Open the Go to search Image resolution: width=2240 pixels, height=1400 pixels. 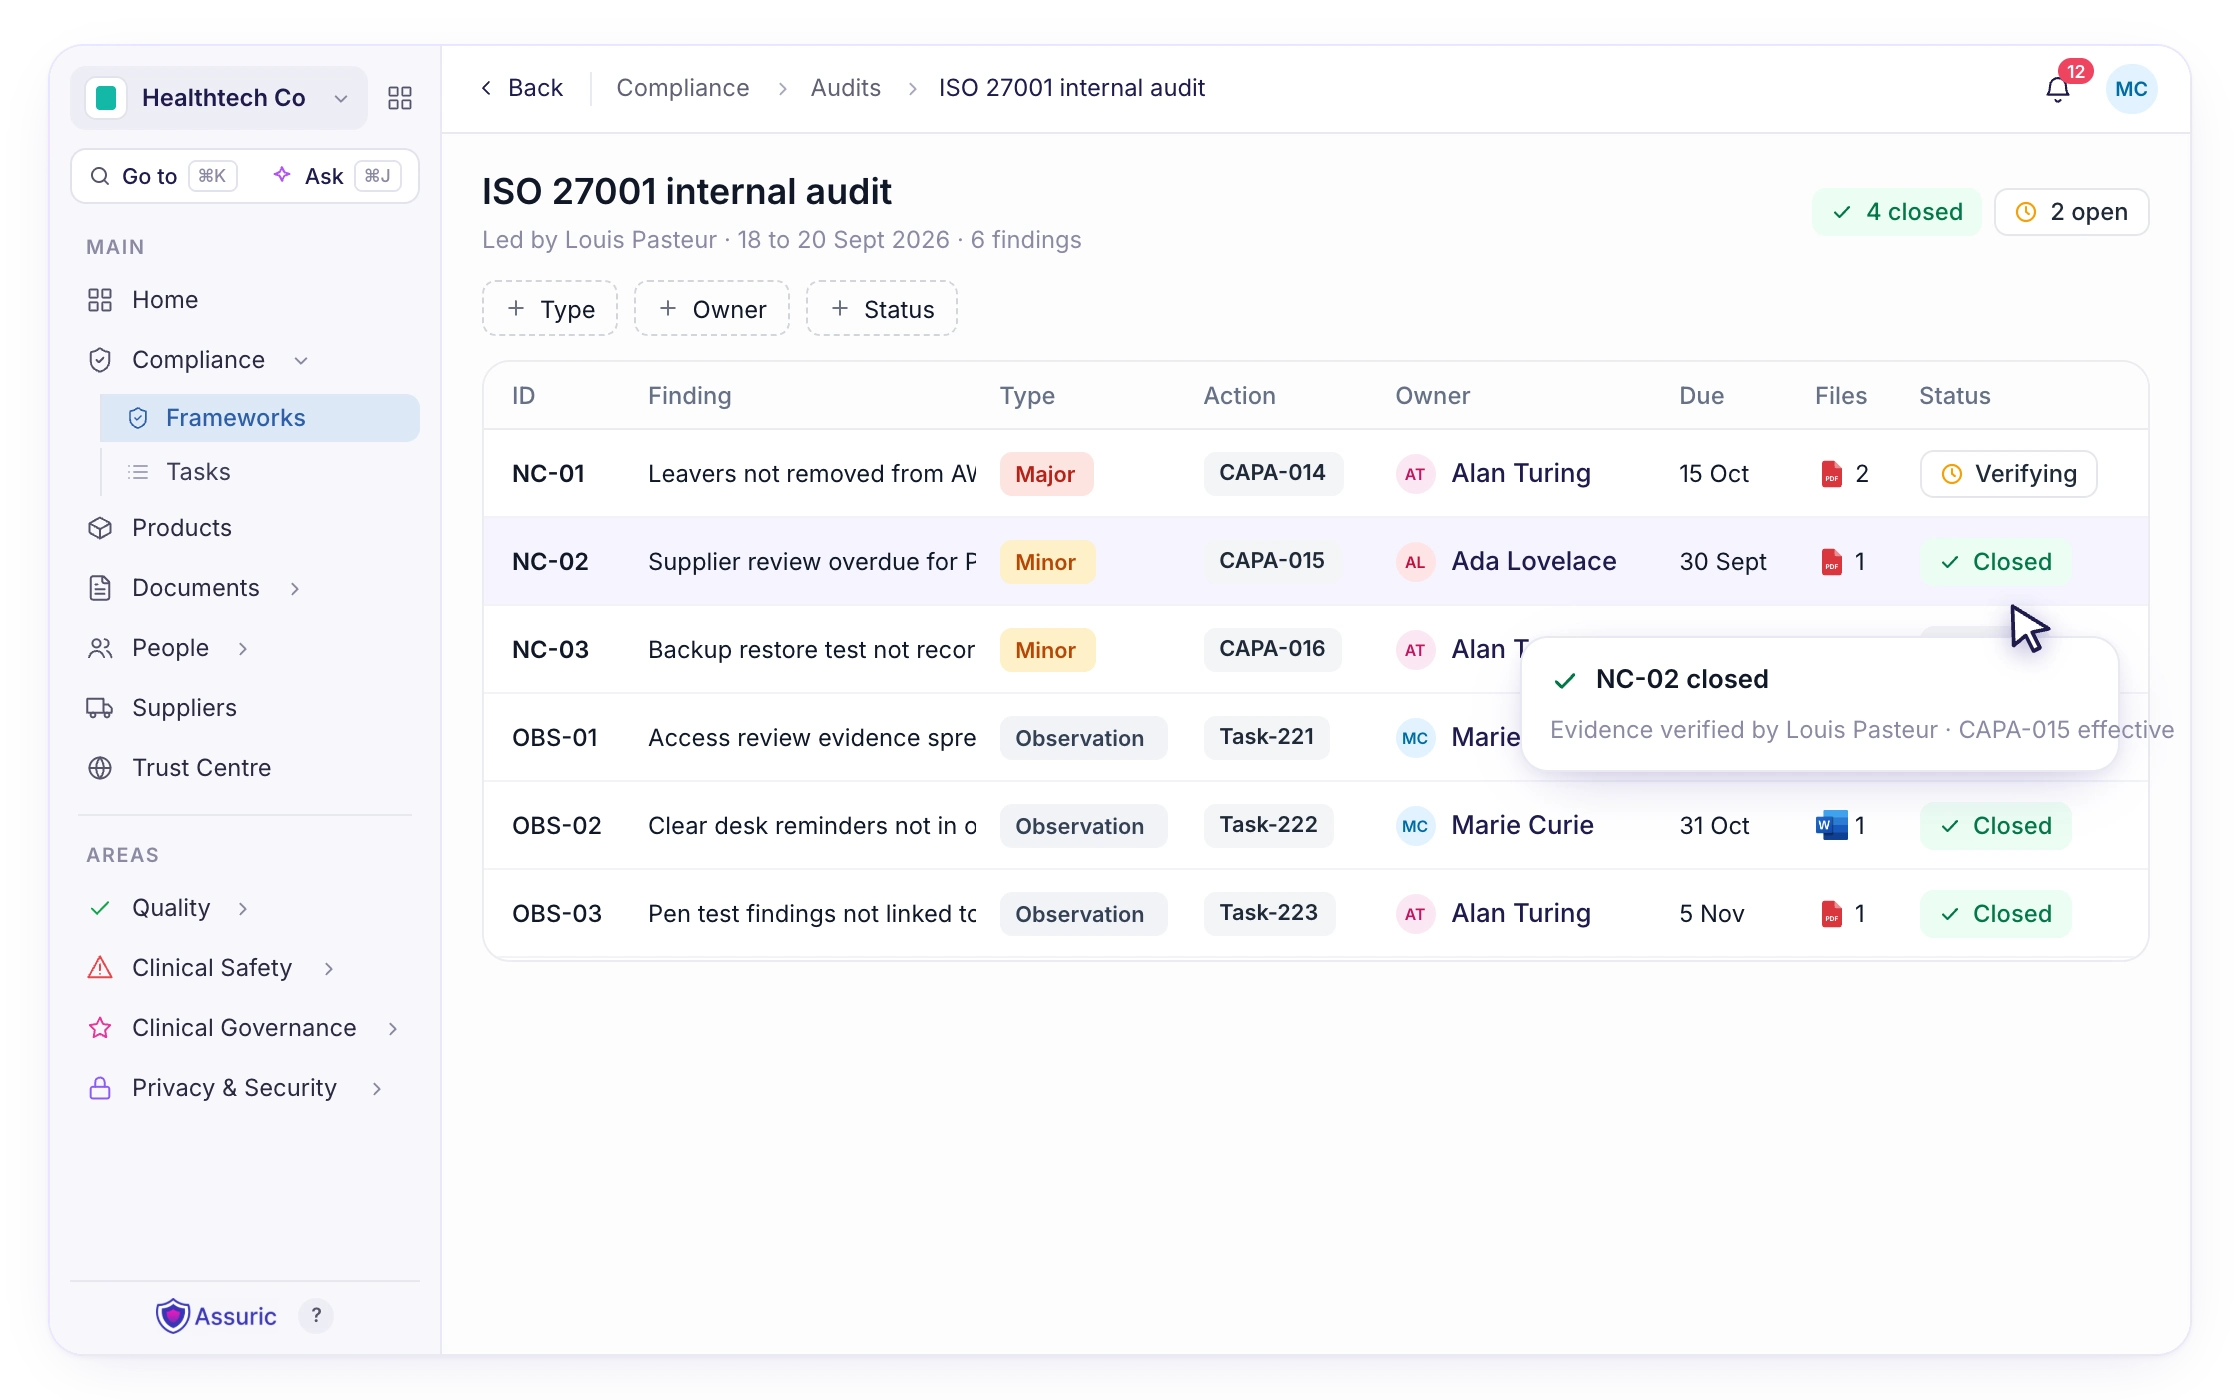[x=163, y=176]
